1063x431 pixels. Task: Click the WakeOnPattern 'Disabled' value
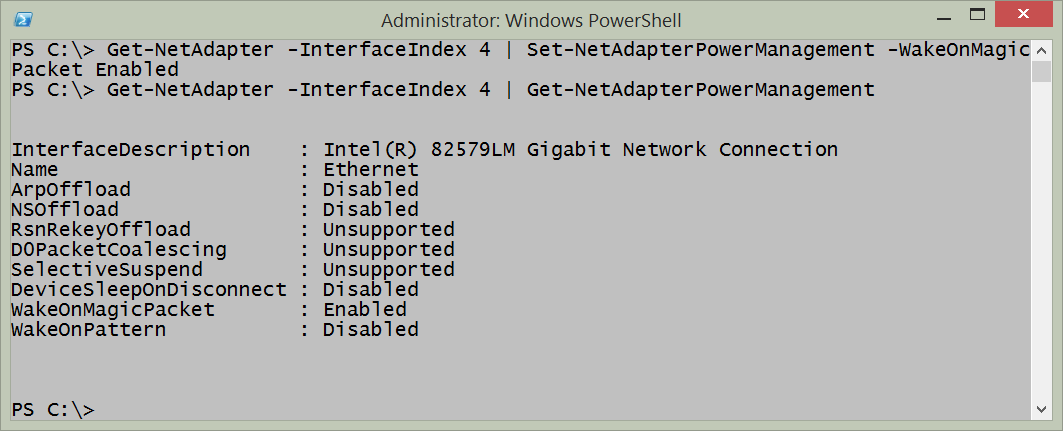coord(371,330)
